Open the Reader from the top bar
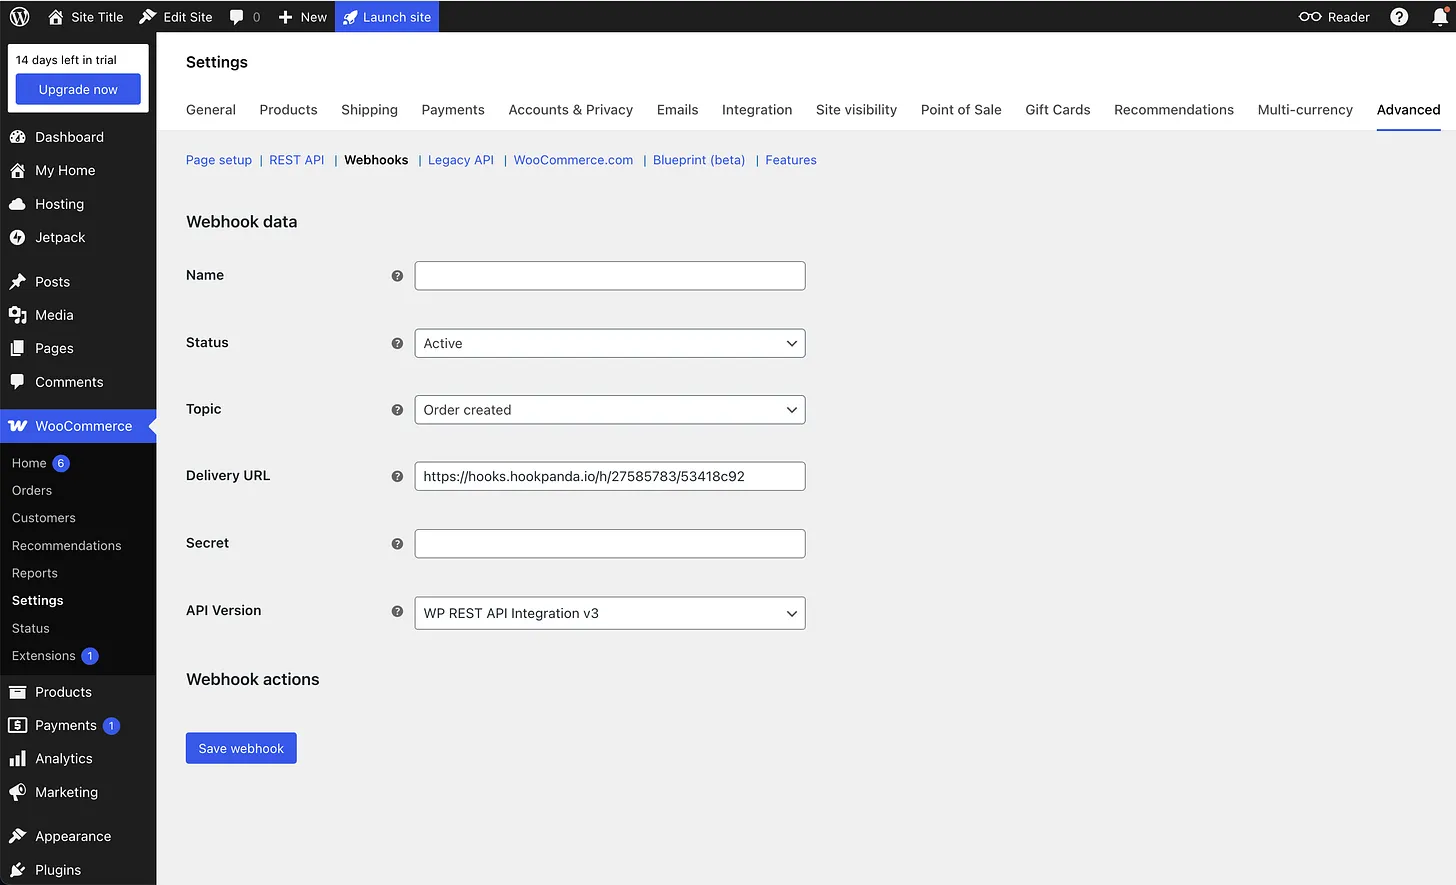 1334,17
